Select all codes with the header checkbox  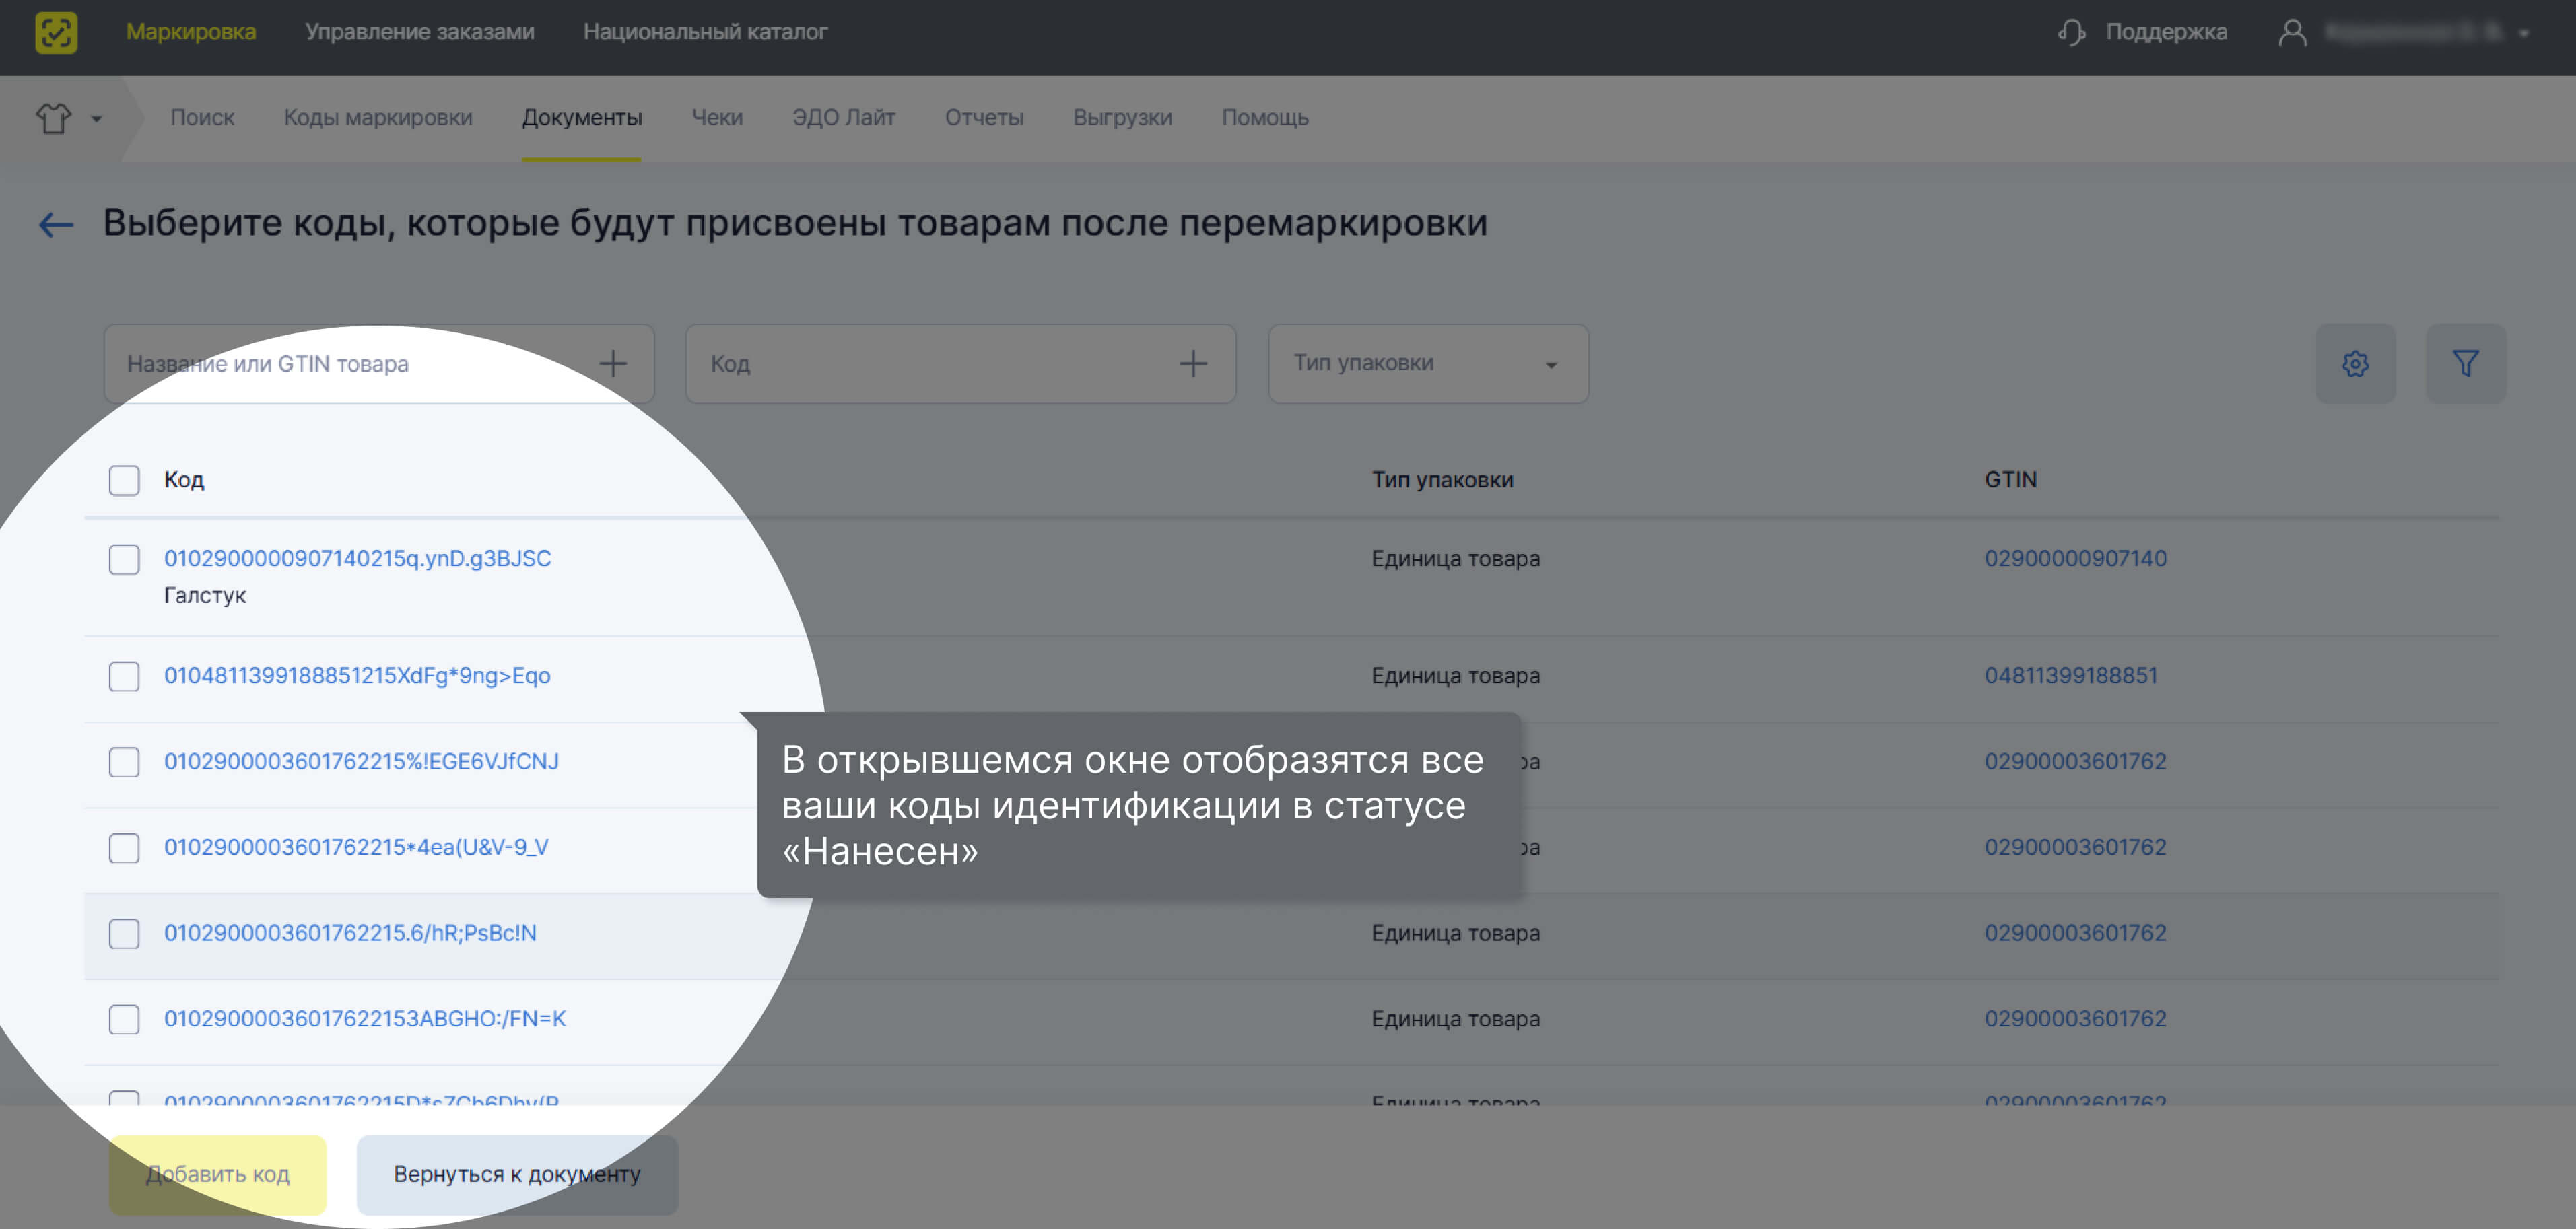[123, 480]
